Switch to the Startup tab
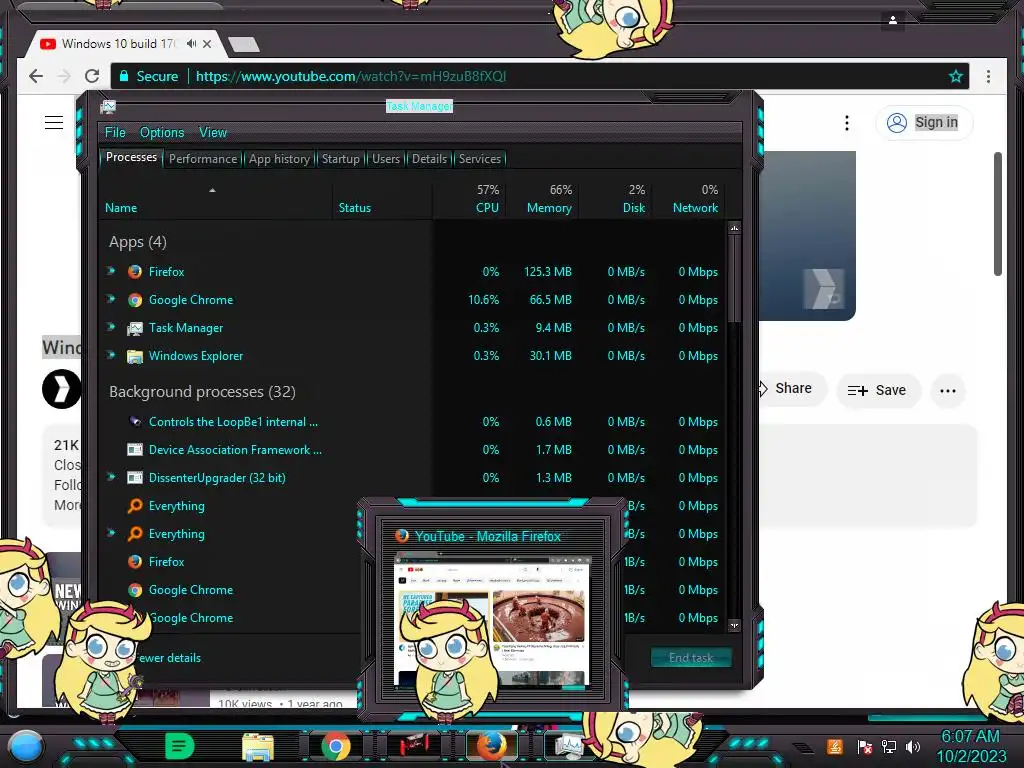The width and height of the screenshot is (1024, 768). pos(340,159)
